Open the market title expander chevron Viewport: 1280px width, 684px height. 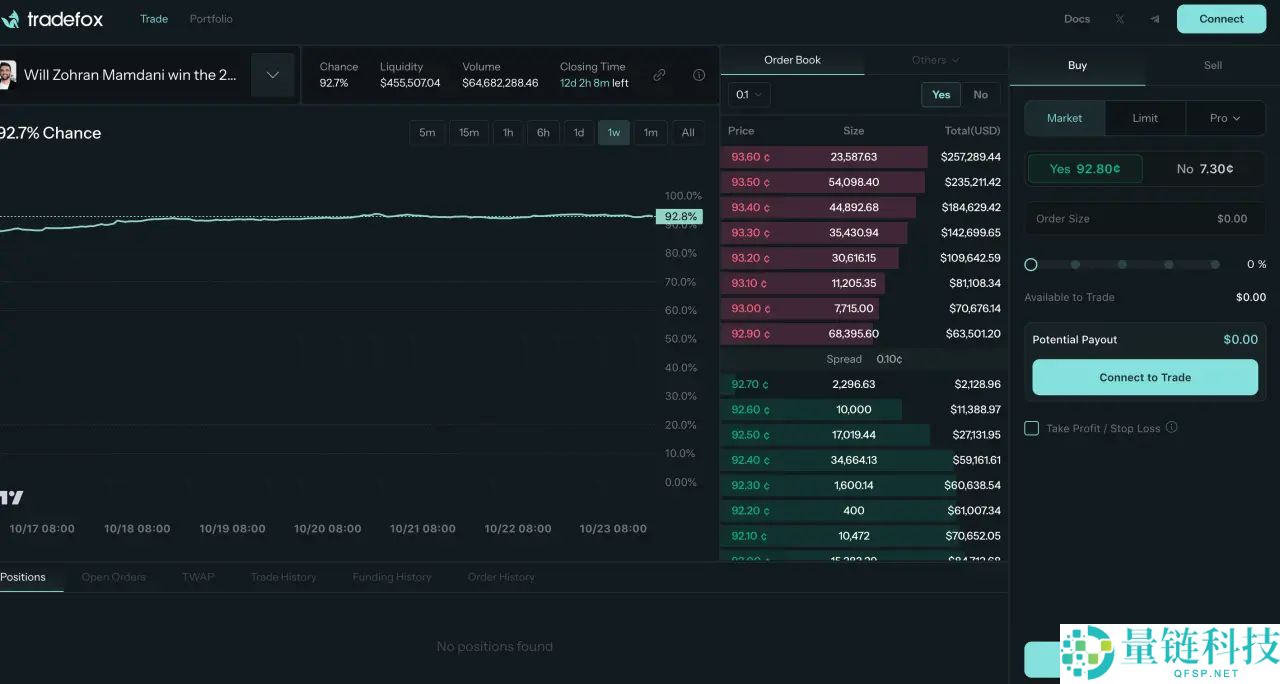point(272,74)
